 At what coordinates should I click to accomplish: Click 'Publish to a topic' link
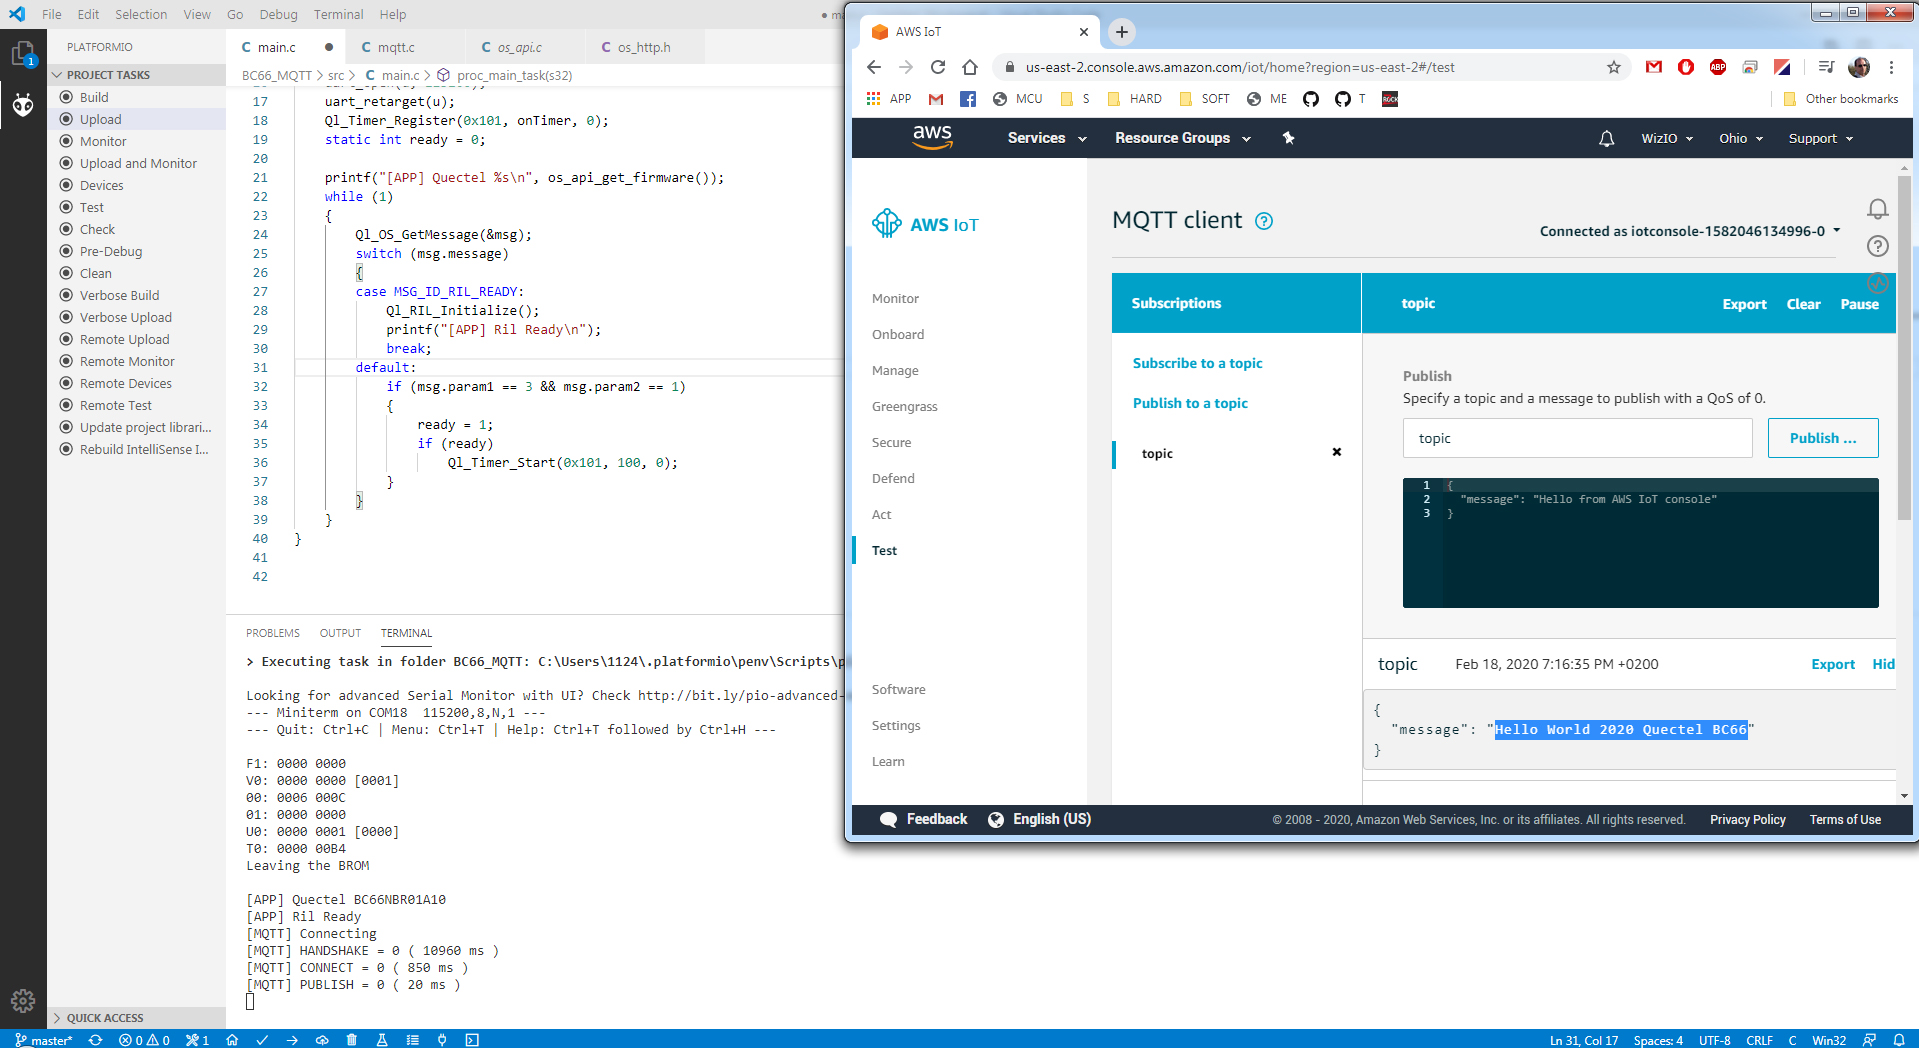1190,403
